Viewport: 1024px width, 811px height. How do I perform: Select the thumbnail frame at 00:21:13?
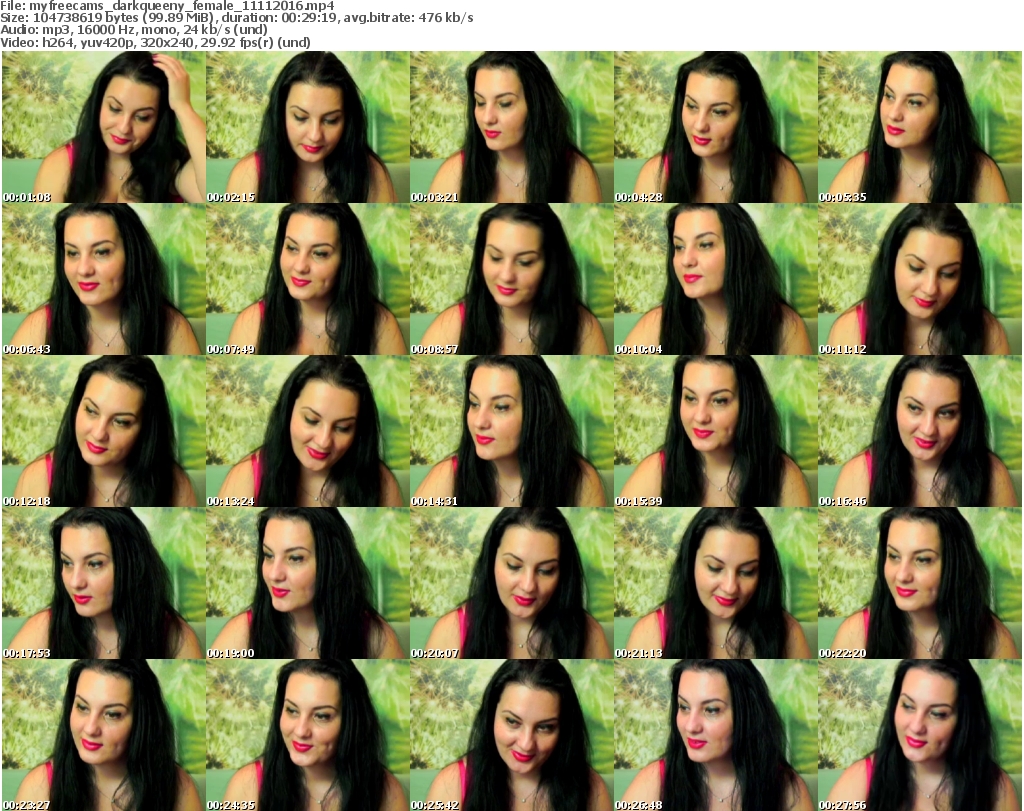[x=716, y=584]
